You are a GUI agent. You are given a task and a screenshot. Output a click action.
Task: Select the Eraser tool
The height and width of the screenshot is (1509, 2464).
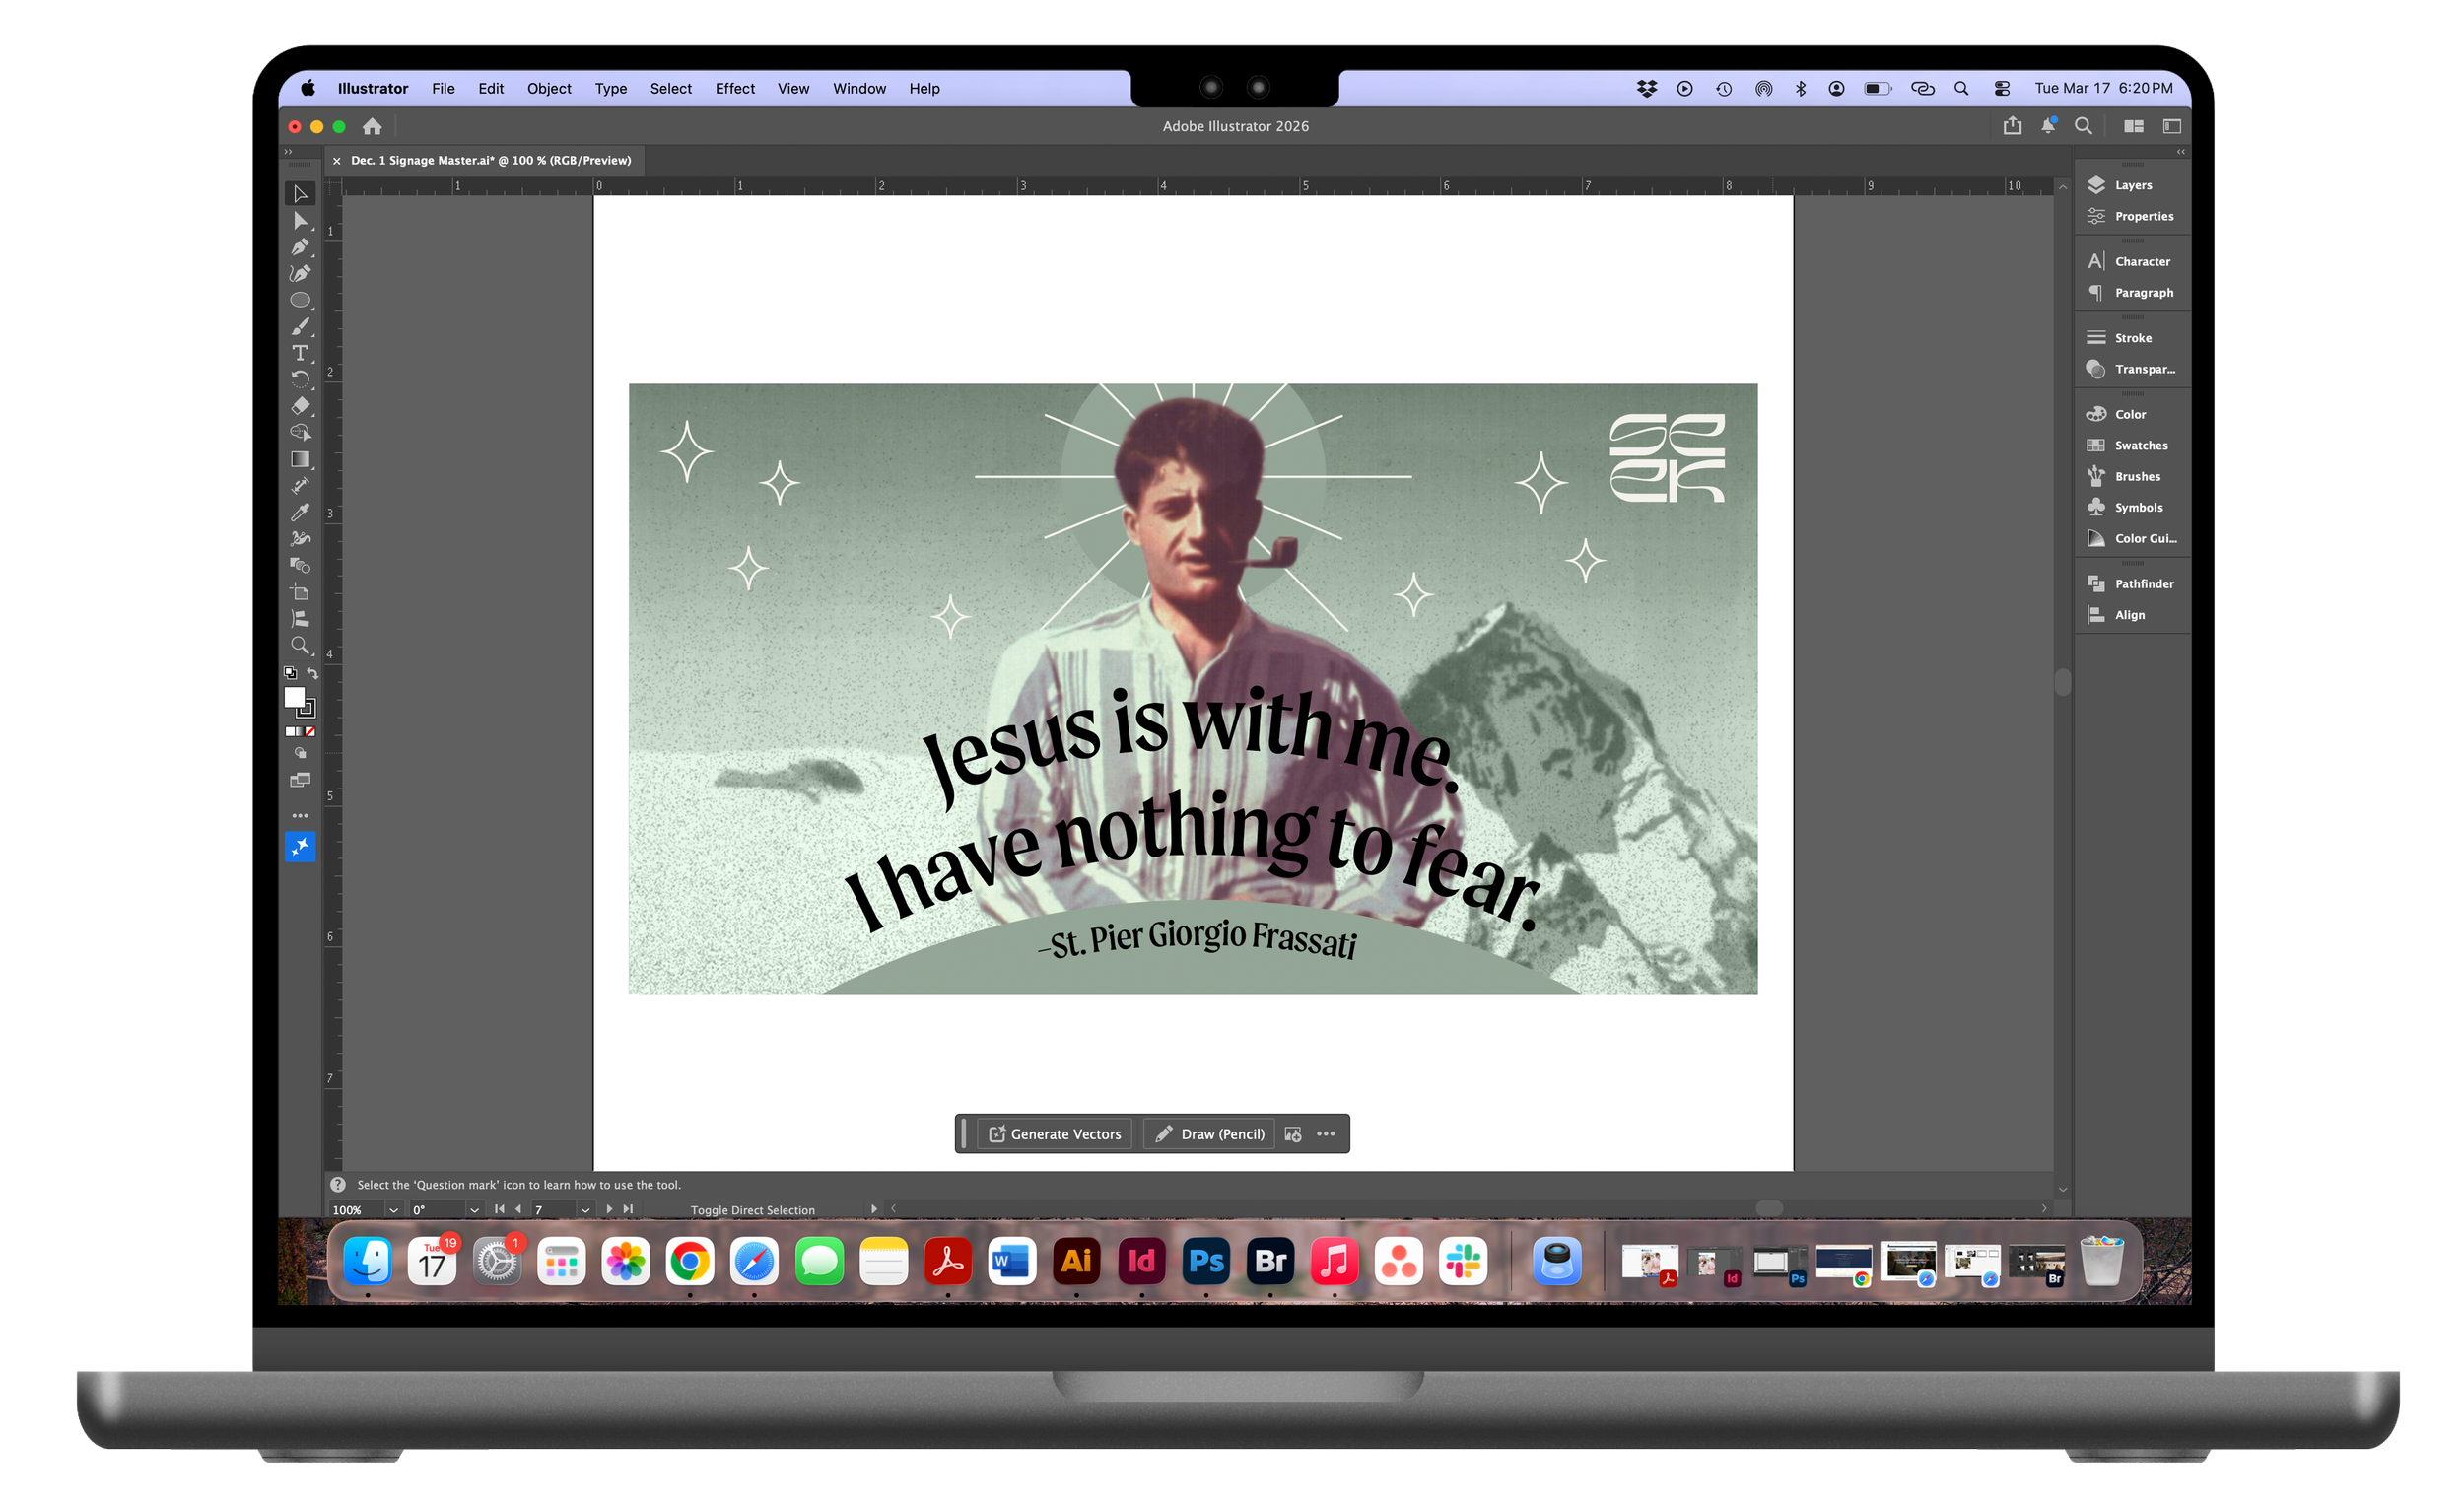point(299,406)
